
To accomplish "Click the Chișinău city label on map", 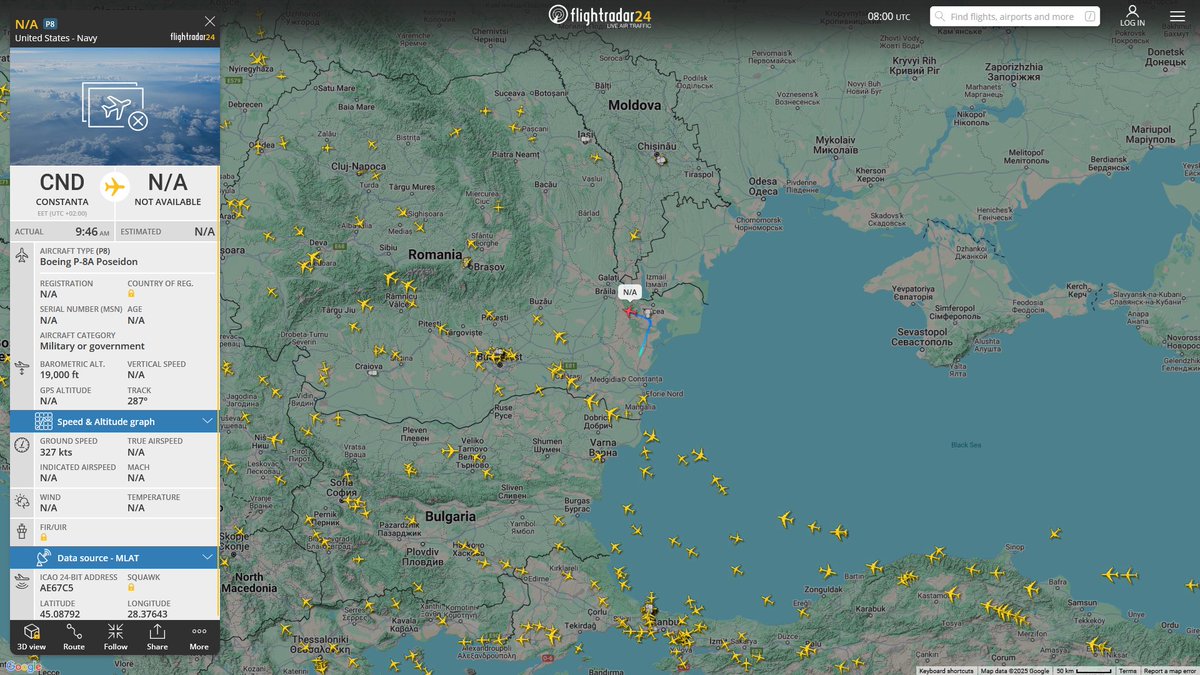I will [658, 145].
